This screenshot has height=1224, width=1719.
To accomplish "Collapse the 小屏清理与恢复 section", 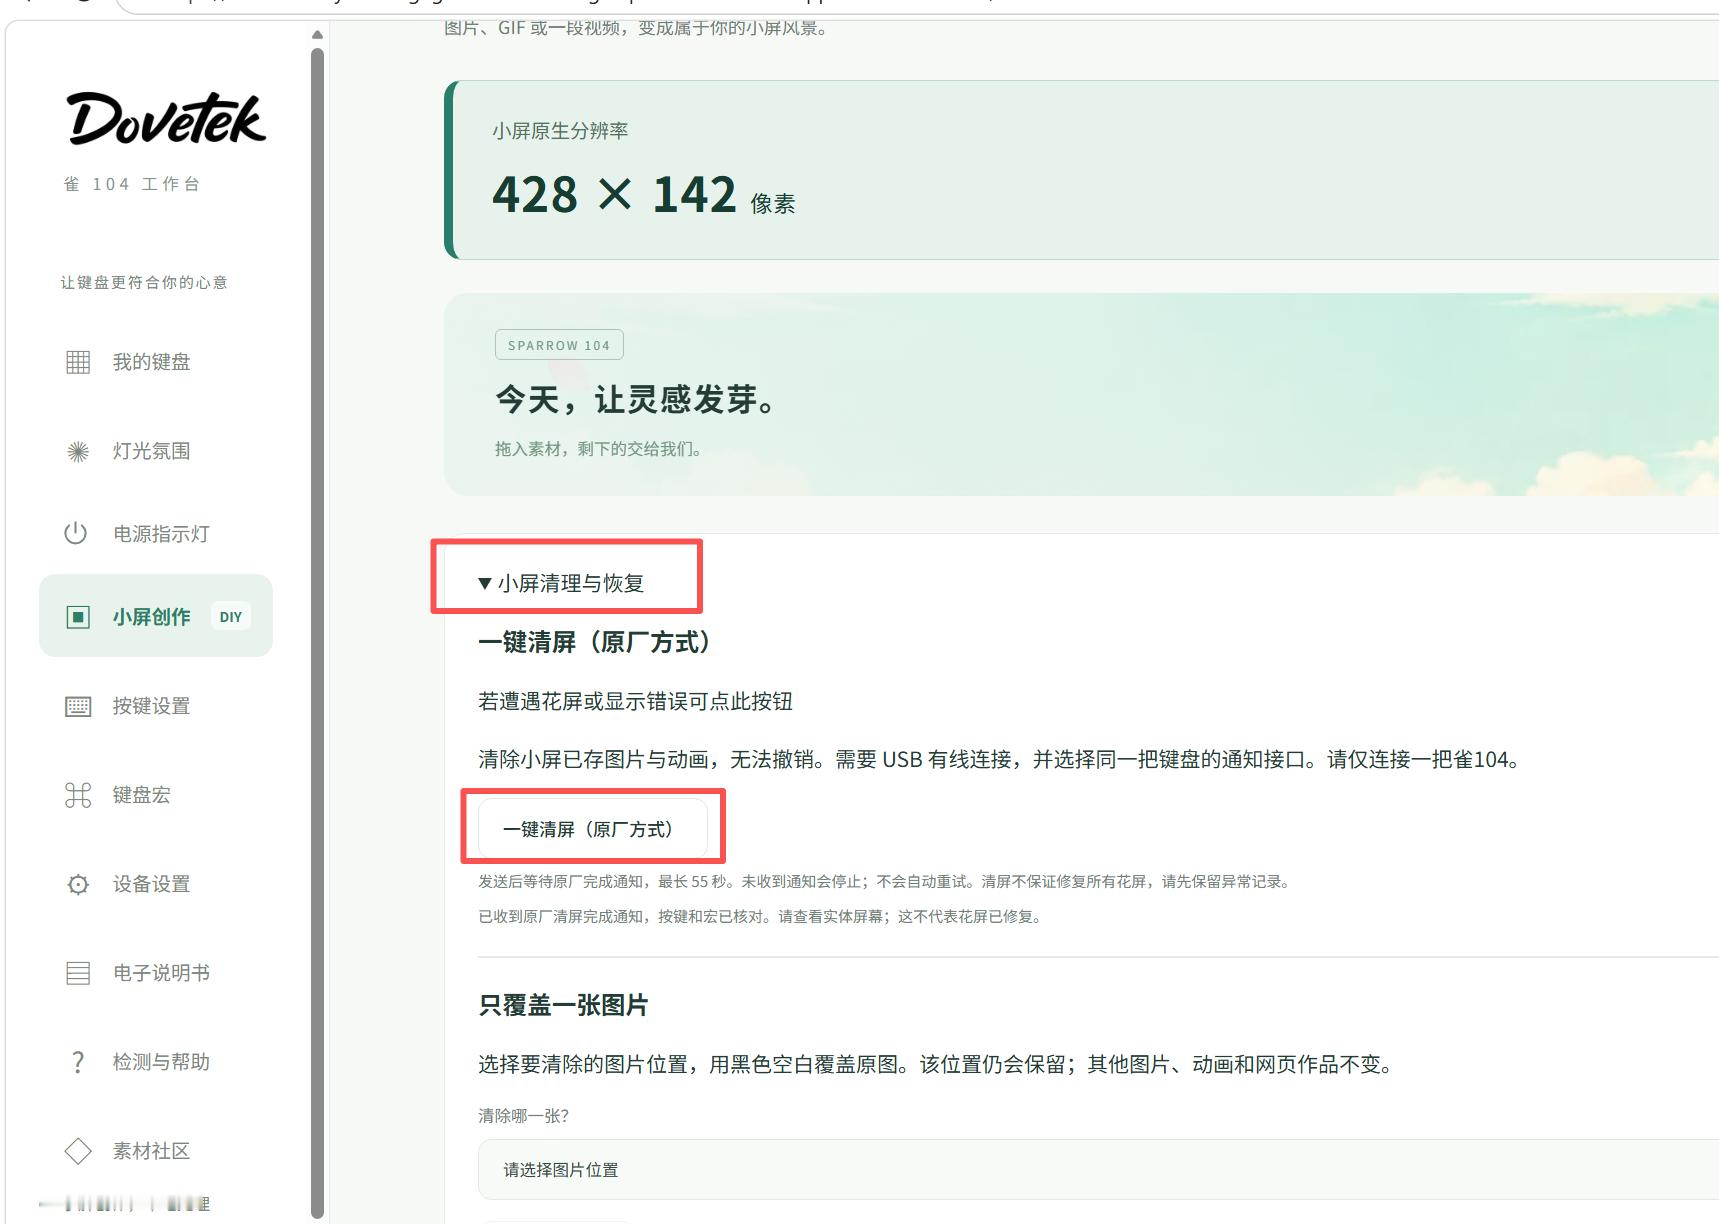I will [561, 583].
